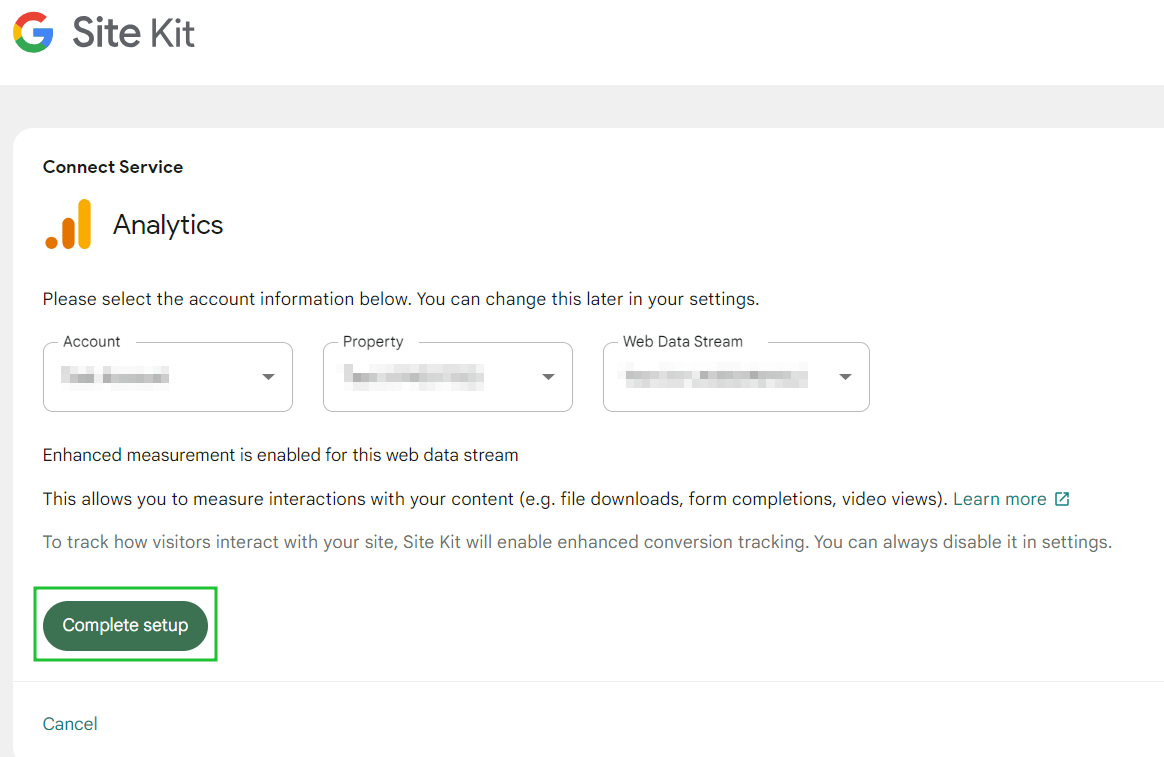This screenshot has width=1164, height=757.
Task: Click the Account field label
Action: pyautogui.click(x=91, y=341)
